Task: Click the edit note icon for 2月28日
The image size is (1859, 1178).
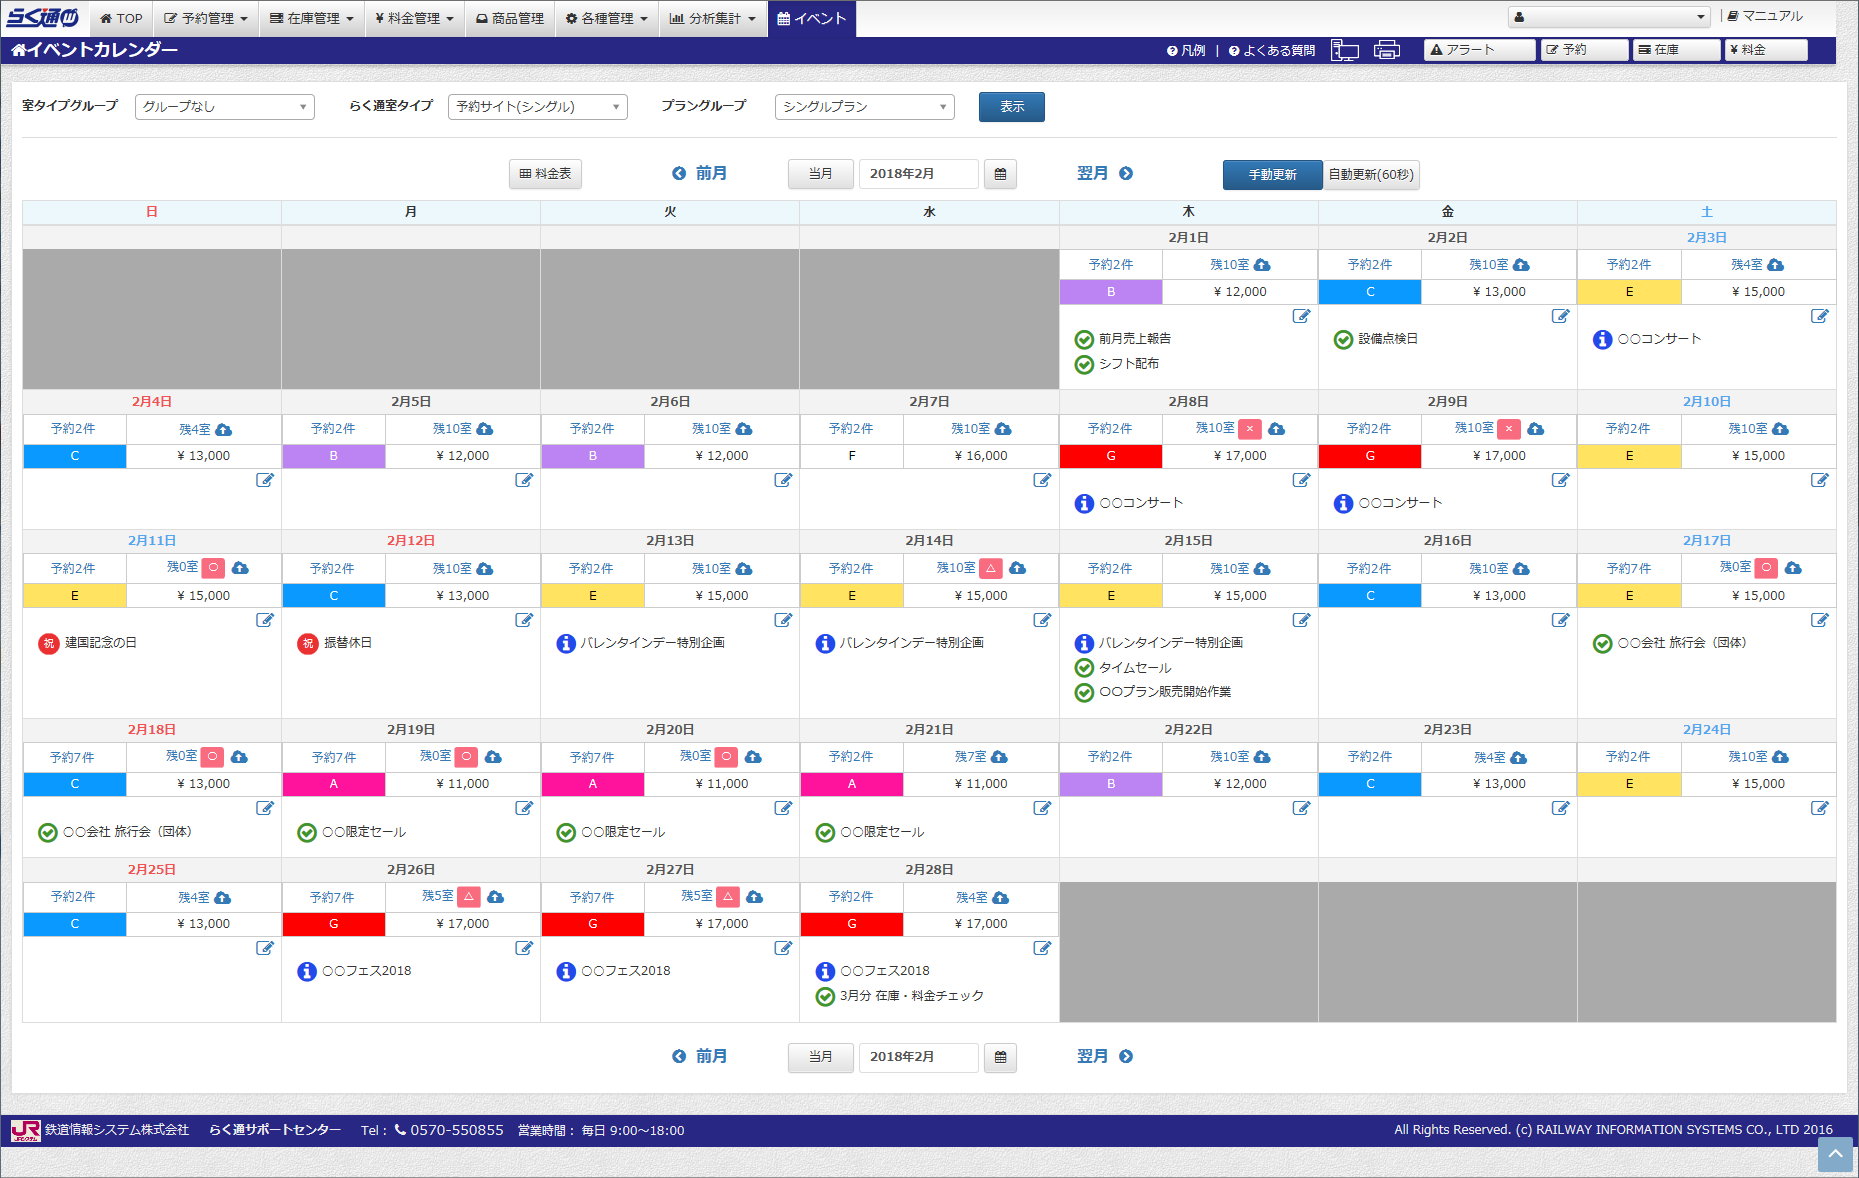Action: point(1042,948)
